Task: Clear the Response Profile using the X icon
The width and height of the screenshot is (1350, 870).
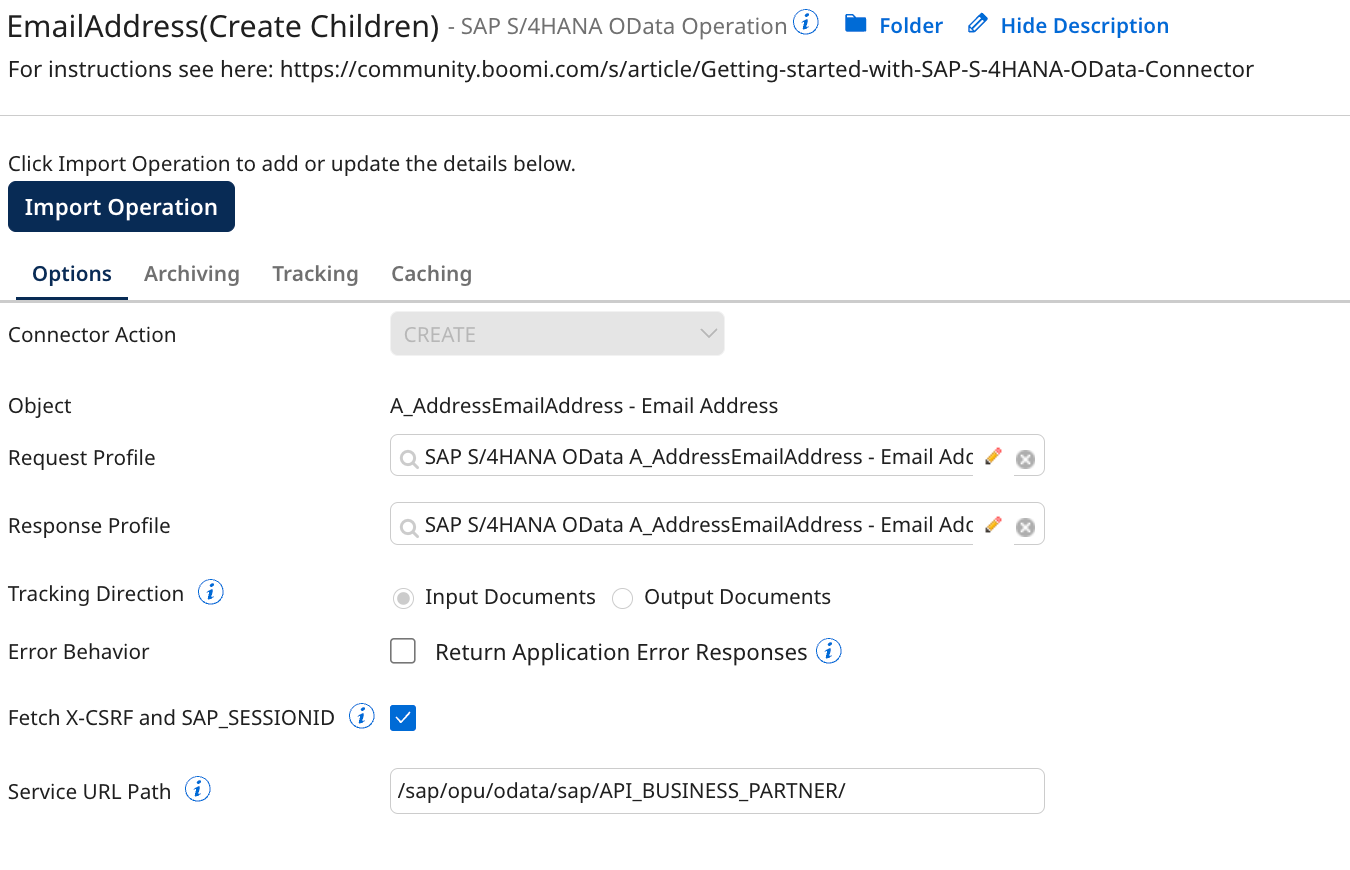Action: pyautogui.click(x=1025, y=526)
